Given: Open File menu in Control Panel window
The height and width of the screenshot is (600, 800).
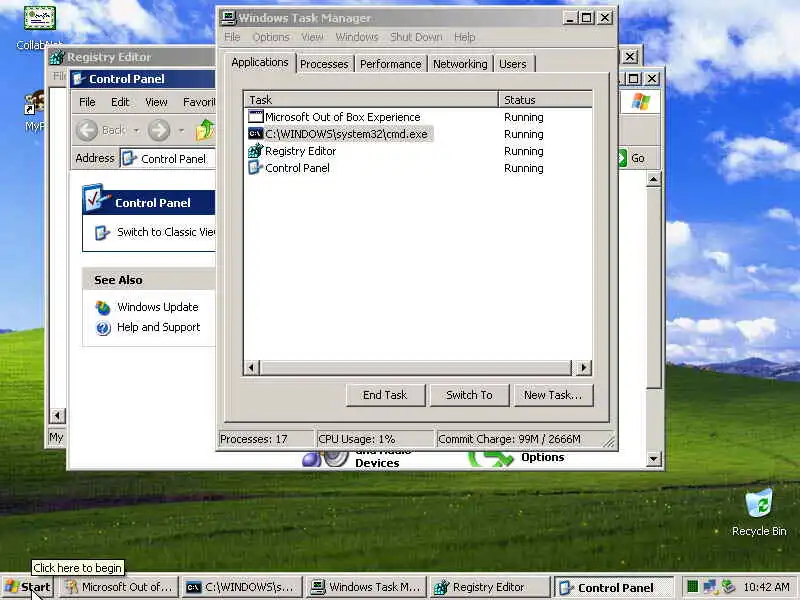Looking at the screenshot, I should pyautogui.click(x=87, y=103).
